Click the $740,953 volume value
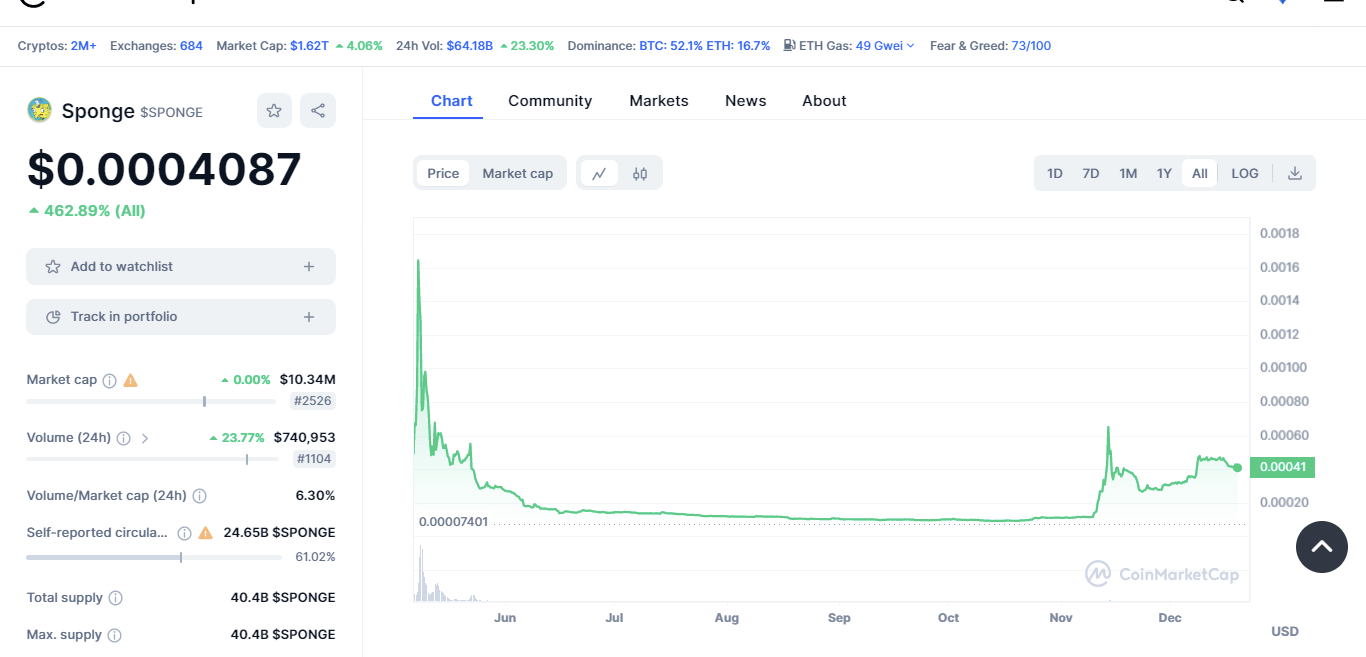Viewport: 1366px width, 657px height. tap(304, 438)
